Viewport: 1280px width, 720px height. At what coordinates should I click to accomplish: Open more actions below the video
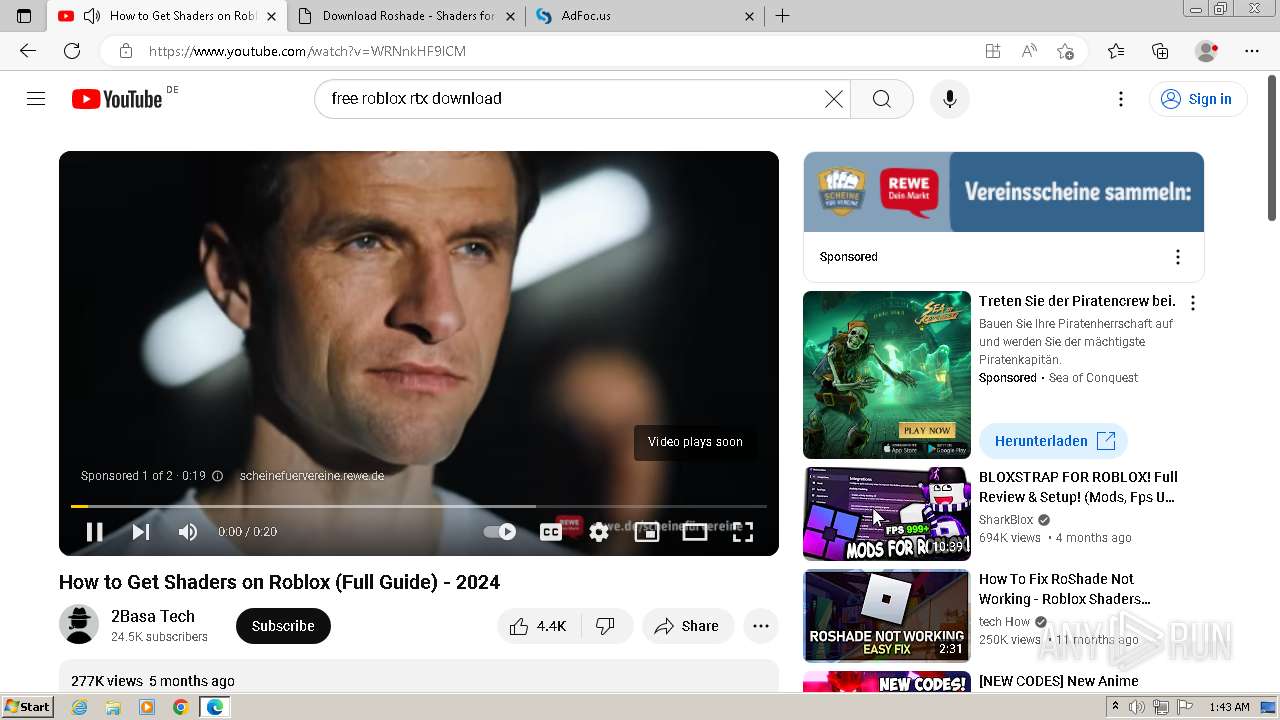pos(761,626)
